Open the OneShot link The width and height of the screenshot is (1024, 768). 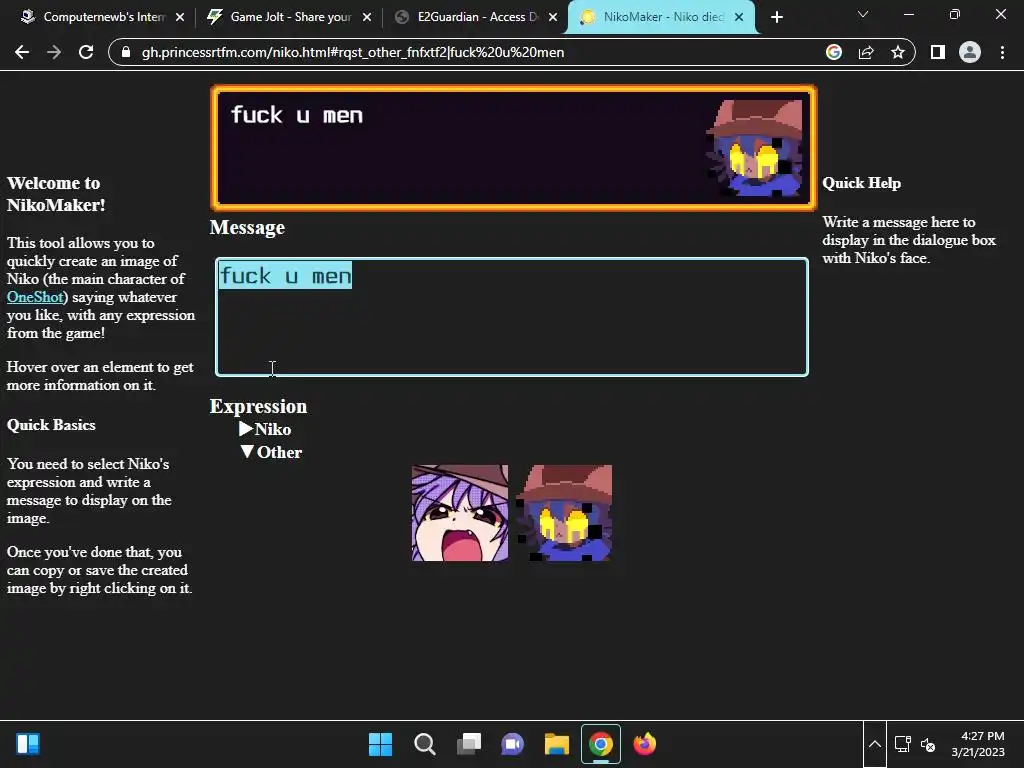click(x=35, y=297)
